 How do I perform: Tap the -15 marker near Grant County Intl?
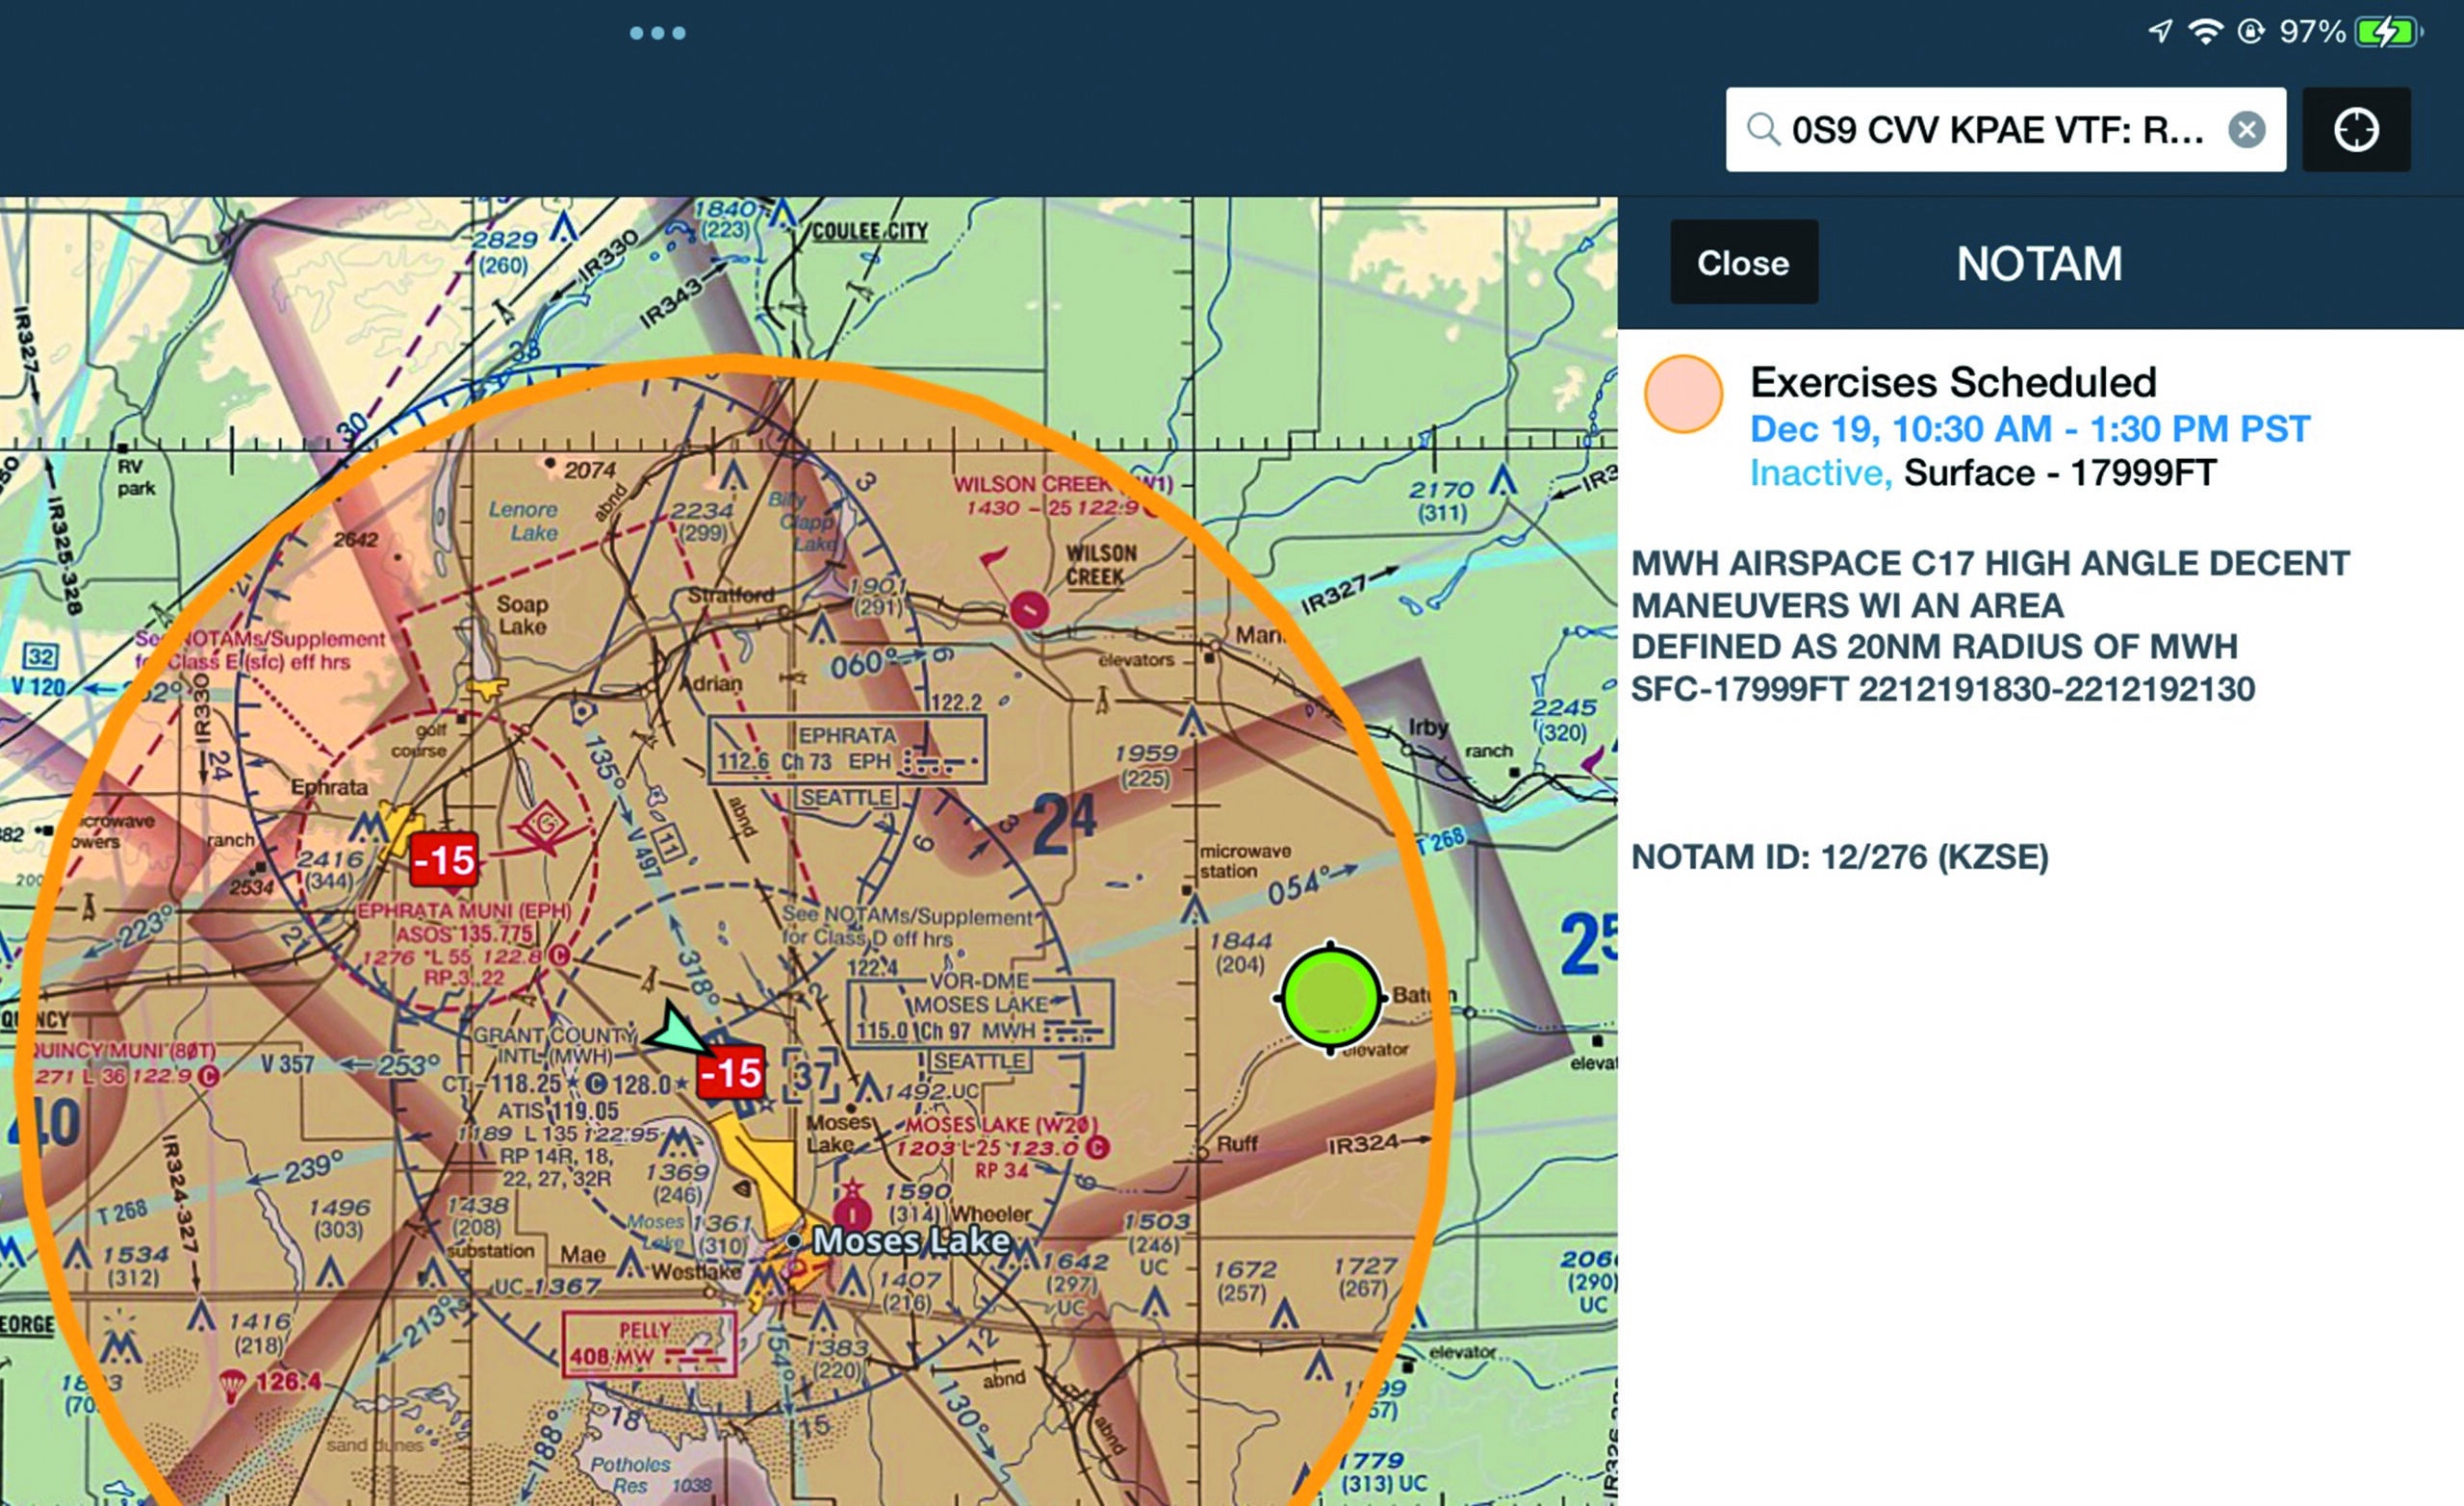tap(731, 1072)
